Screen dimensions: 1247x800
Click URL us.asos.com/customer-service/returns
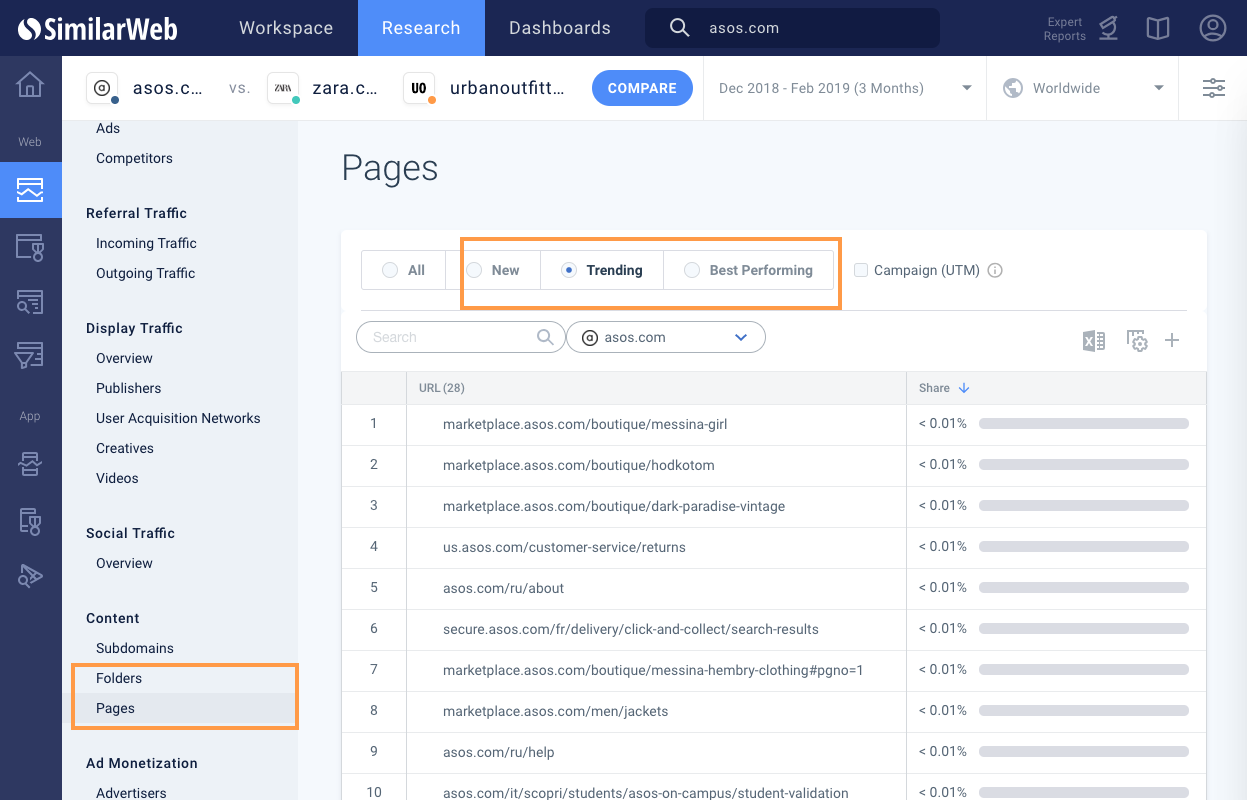coord(564,547)
